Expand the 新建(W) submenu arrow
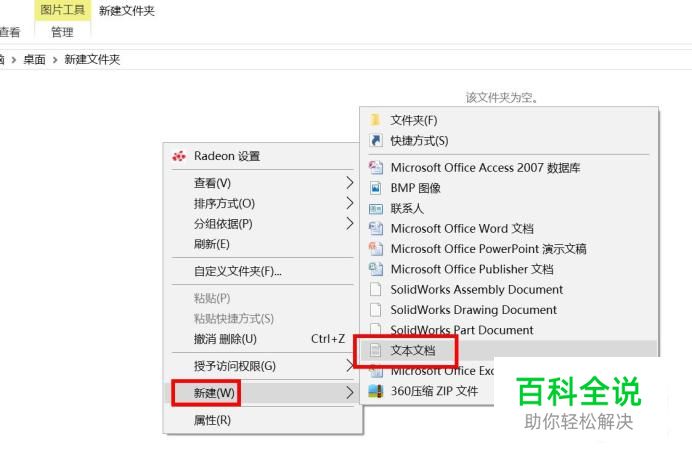Image resolution: width=692 pixels, height=466 pixels. (350, 393)
